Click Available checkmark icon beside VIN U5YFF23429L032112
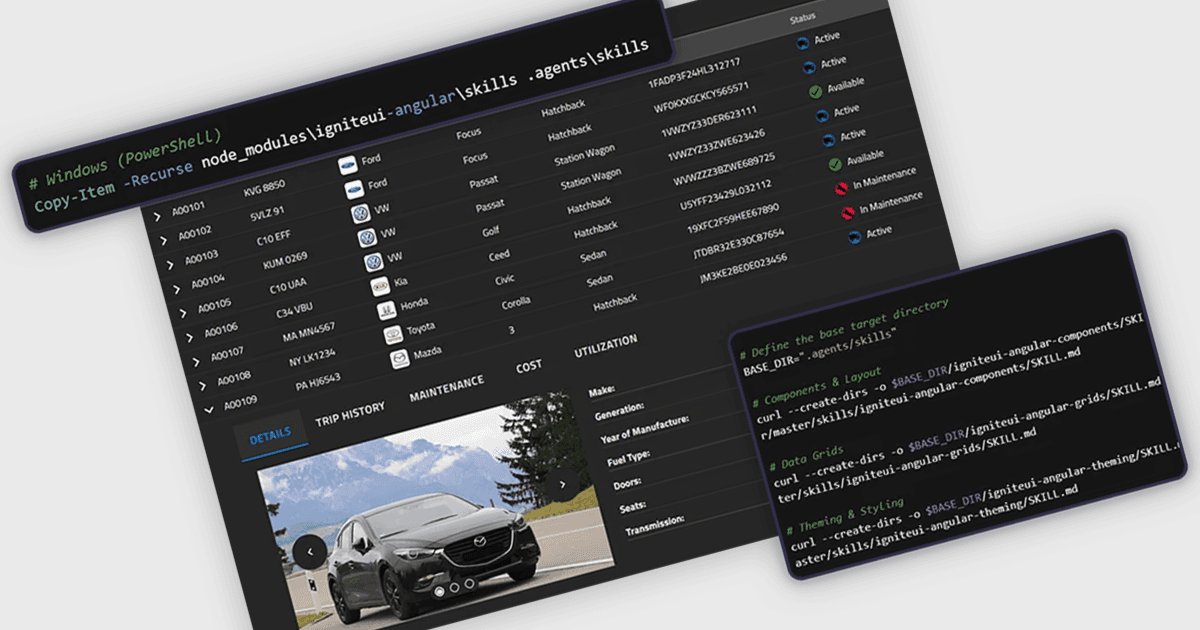Image resolution: width=1200 pixels, height=630 pixels. click(x=834, y=165)
